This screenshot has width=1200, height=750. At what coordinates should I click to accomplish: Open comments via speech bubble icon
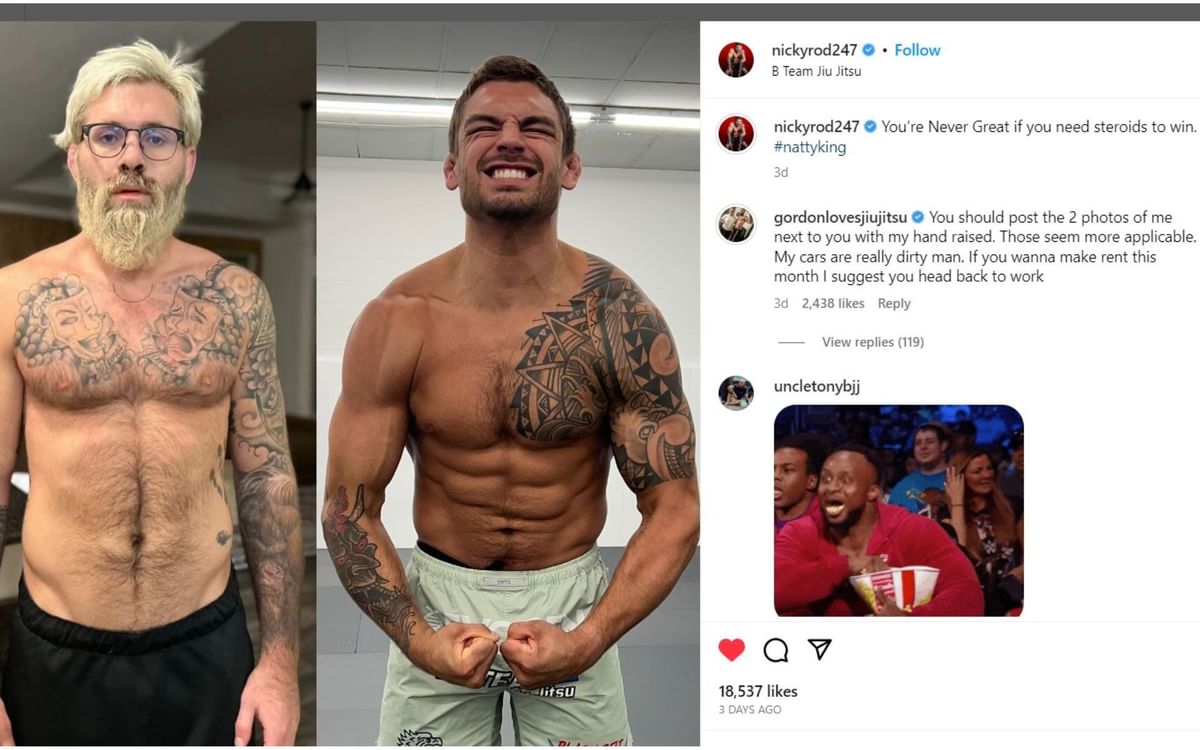pos(775,650)
